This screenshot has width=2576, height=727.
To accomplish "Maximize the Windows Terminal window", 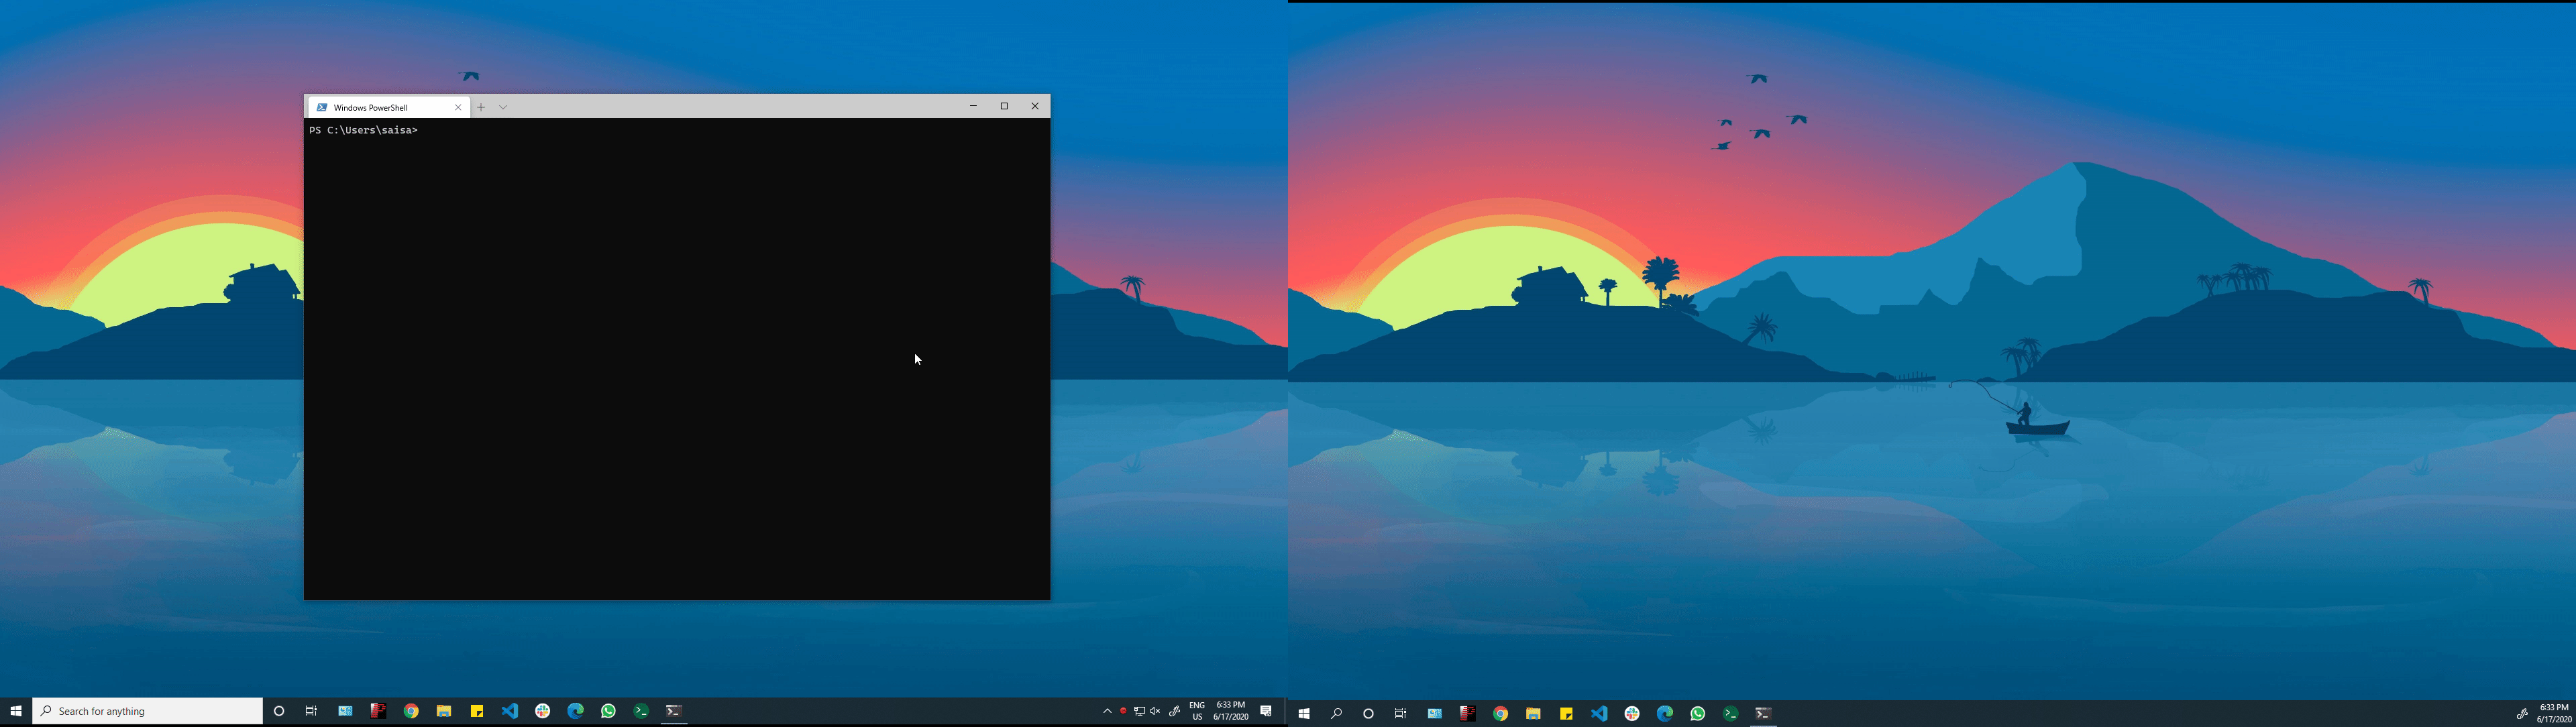I will (x=1004, y=106).
